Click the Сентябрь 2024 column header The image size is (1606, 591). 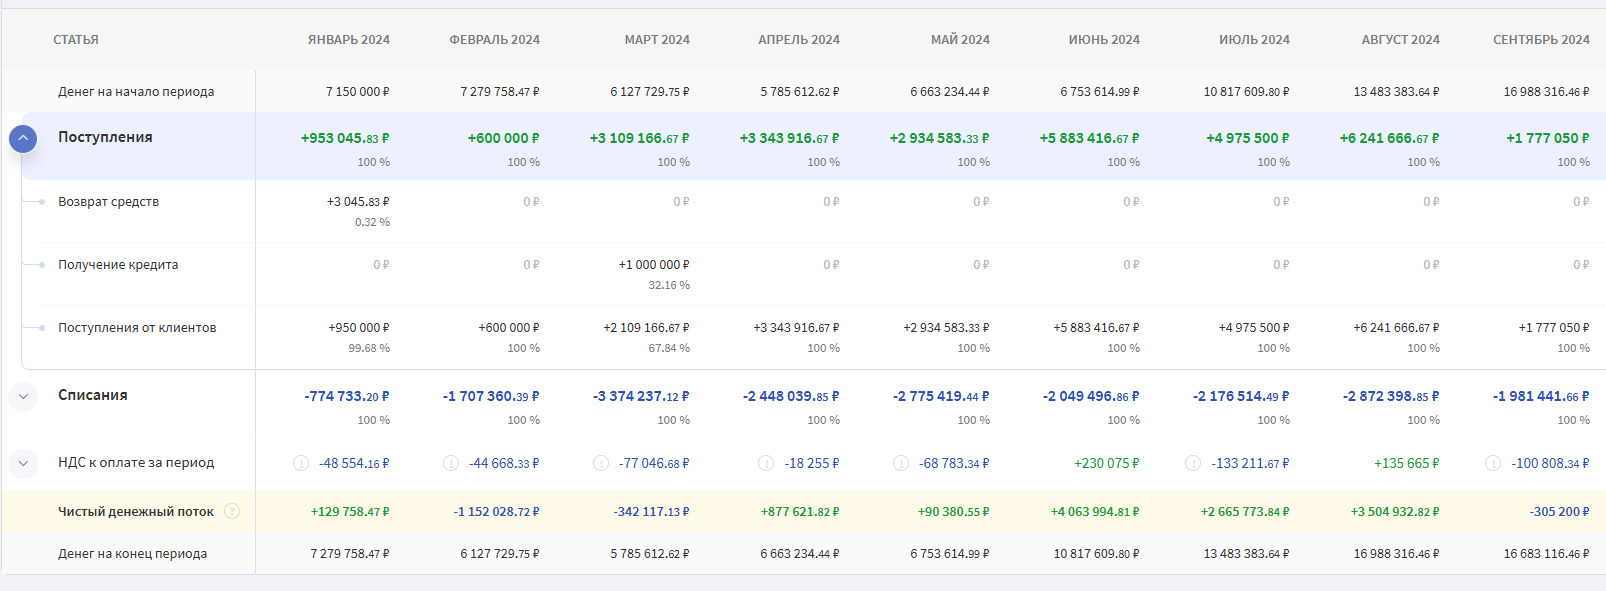[1540, 40]
